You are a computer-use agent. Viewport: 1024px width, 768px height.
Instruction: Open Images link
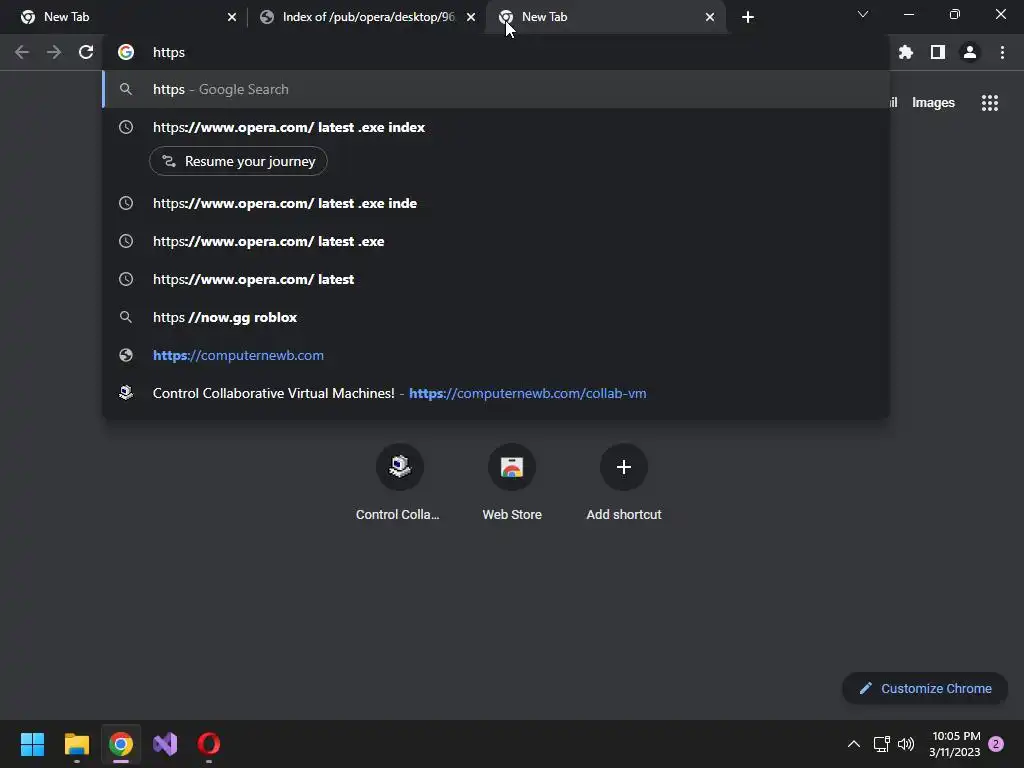coord(933,103)
